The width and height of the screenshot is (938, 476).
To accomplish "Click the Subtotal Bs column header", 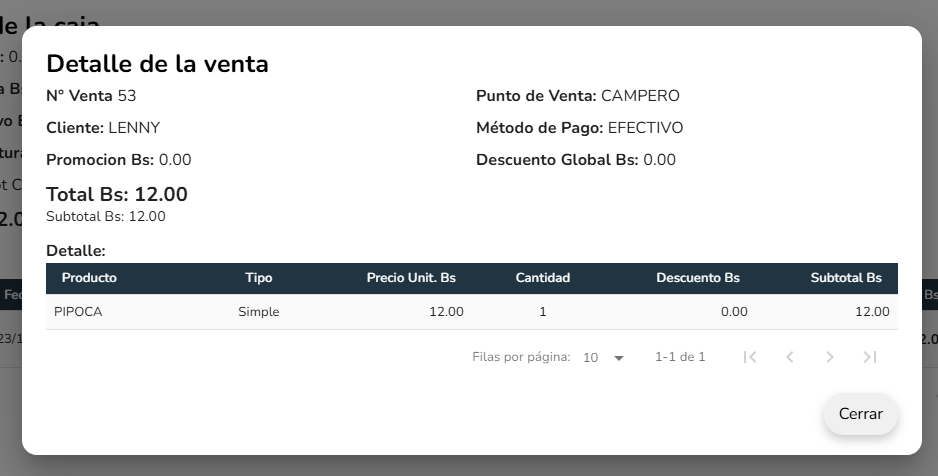I will coord(846,278).
